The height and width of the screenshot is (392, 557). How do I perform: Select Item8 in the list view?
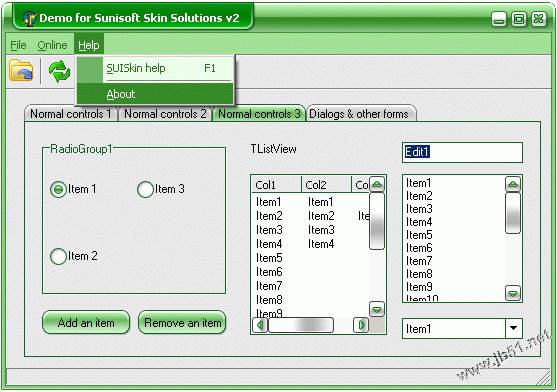point(269,300)
